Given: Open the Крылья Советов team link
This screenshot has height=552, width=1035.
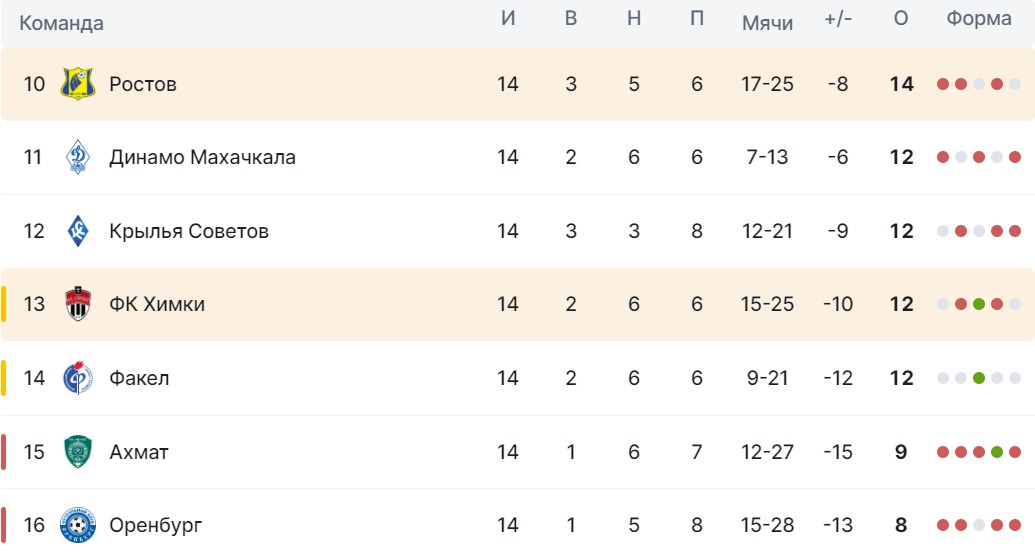Looking at the screenshot, I should 189,231.
